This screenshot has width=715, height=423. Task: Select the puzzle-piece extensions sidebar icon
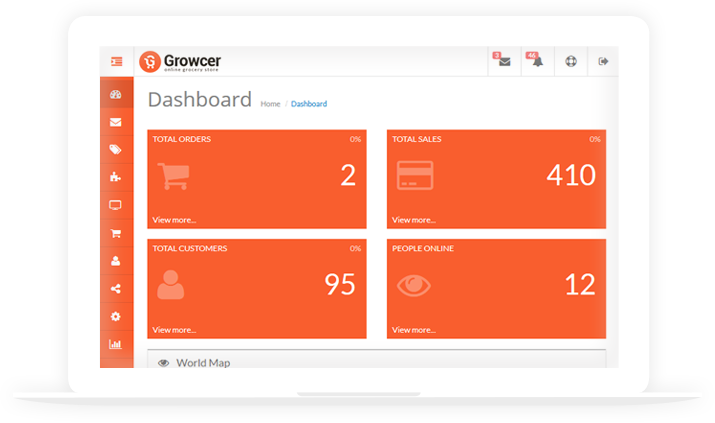point(116,178)
